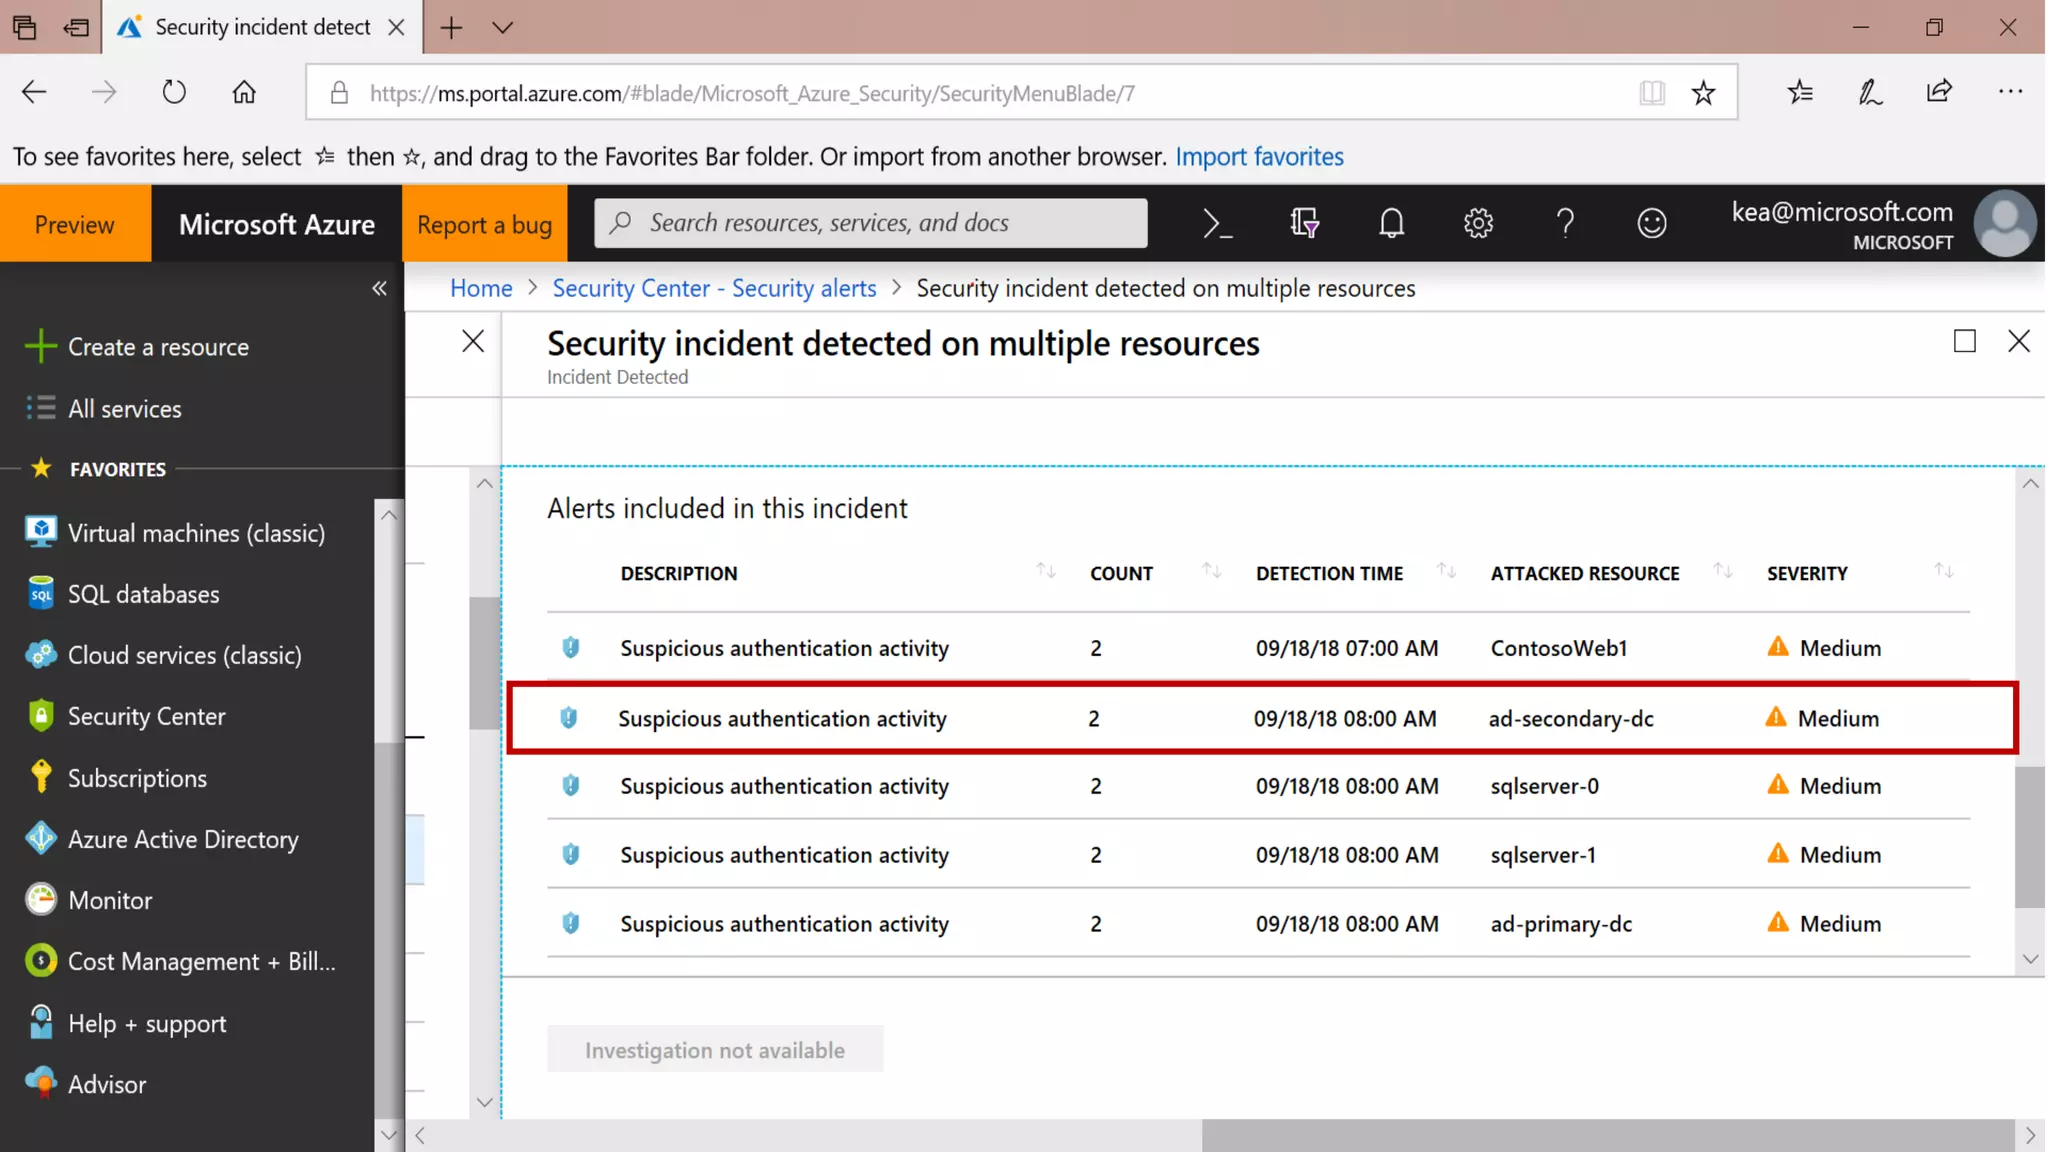Select the Security incident detect browser tab

click(262, 27)
